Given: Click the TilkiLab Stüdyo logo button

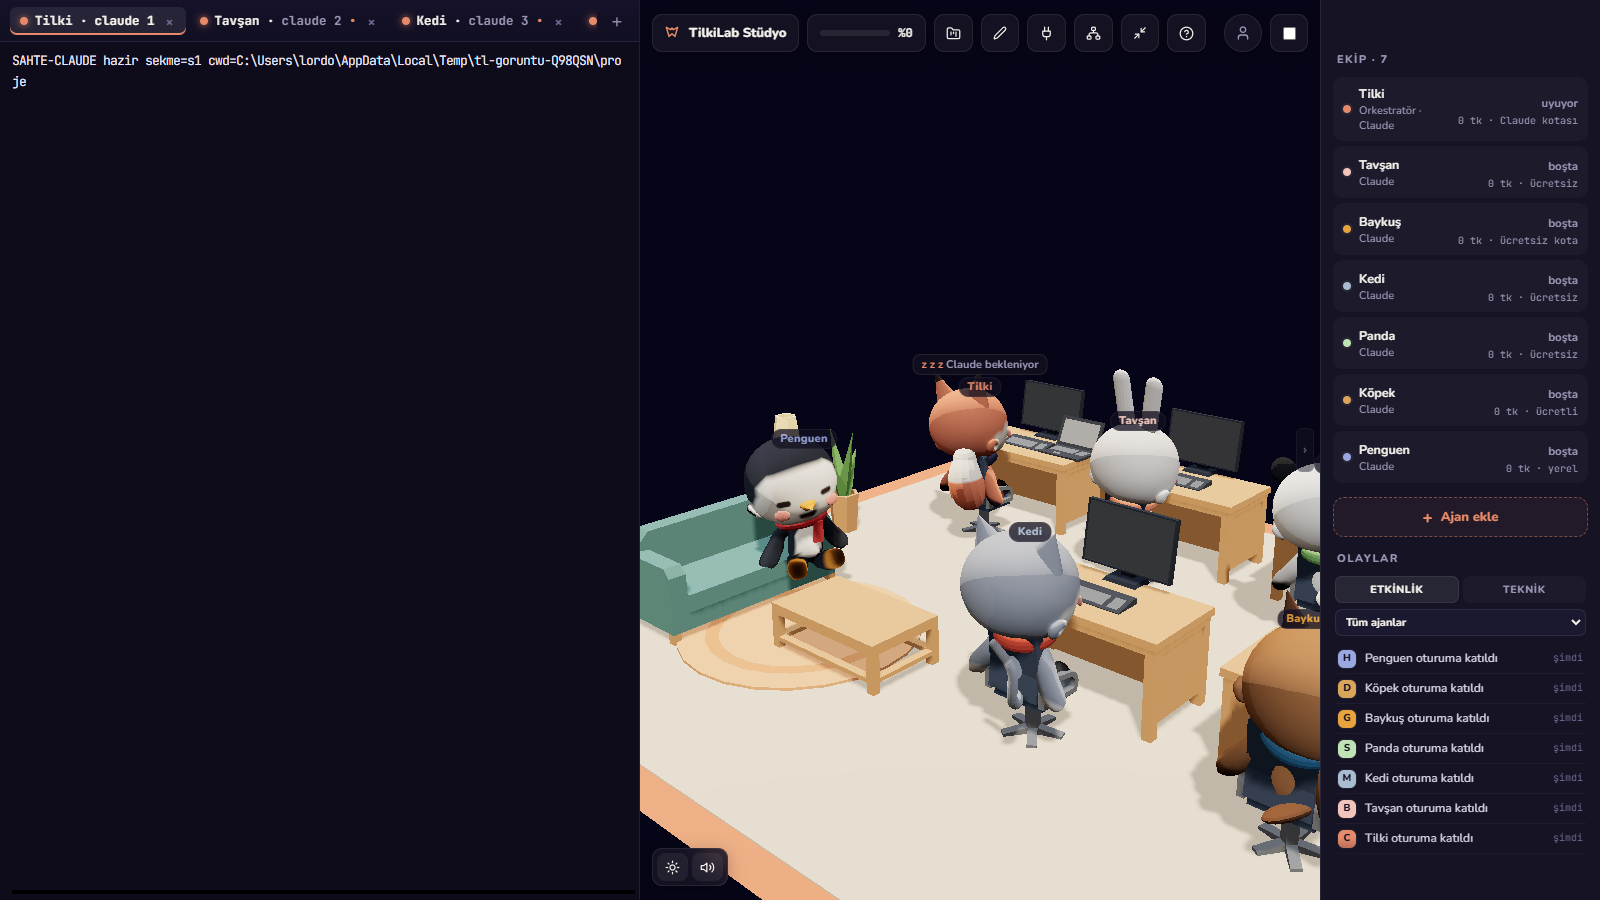Looking at the screenshot, I should (x=726, y=33).
